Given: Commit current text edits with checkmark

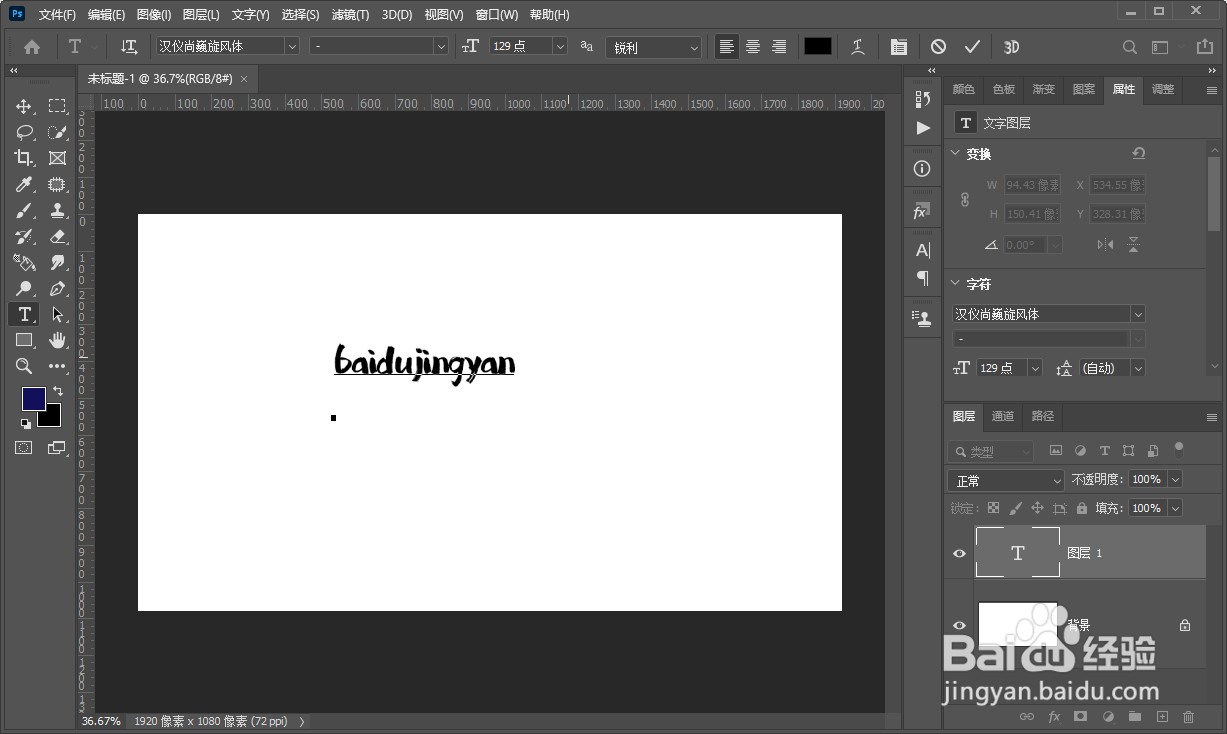Looking at the screenshot, I should pos(972,47).
